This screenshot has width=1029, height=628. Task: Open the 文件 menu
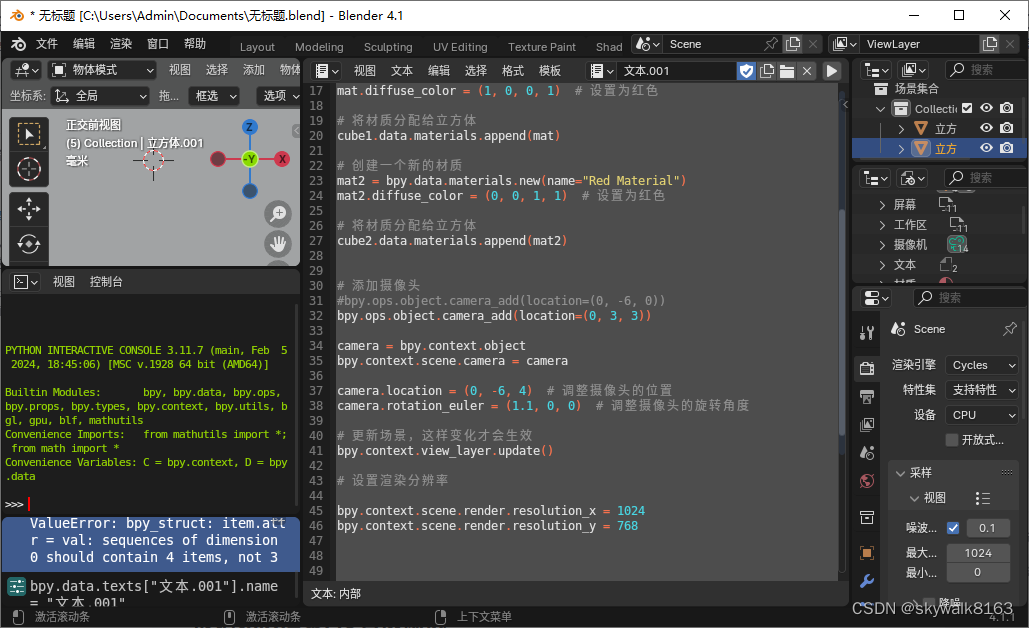(47, 44)
